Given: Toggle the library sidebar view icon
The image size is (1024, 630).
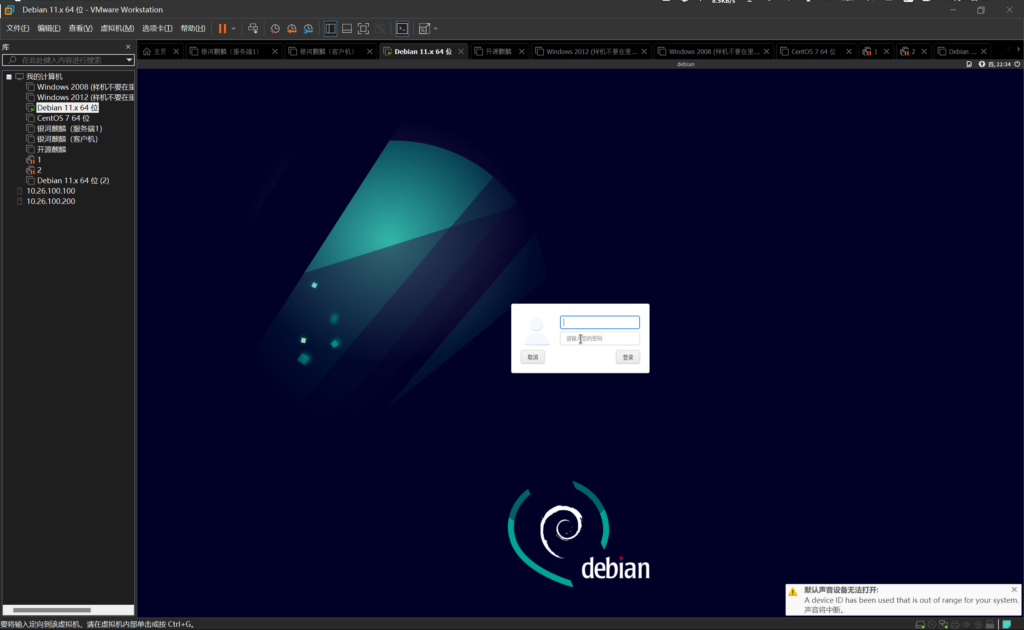Looking at the screenshot, I should [331, 29].
